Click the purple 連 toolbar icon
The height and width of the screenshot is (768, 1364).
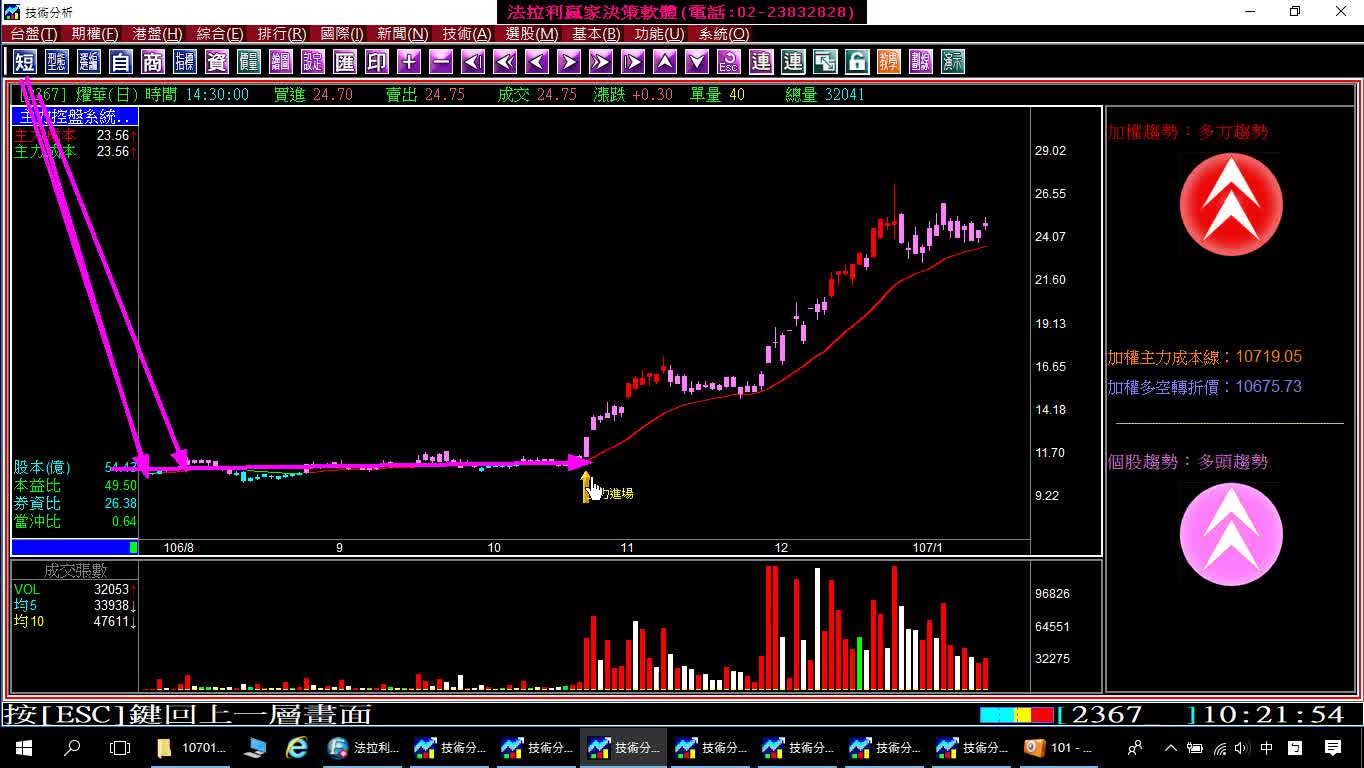(x=761, y=62)
